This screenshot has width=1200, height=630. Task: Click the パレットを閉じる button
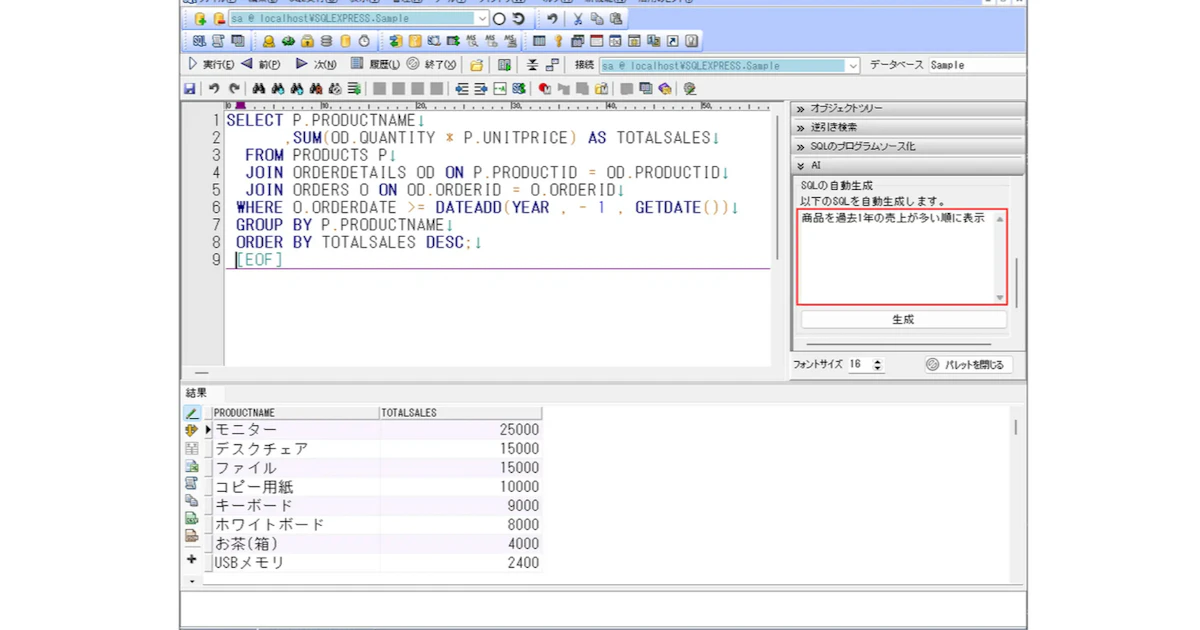(967, 365)
